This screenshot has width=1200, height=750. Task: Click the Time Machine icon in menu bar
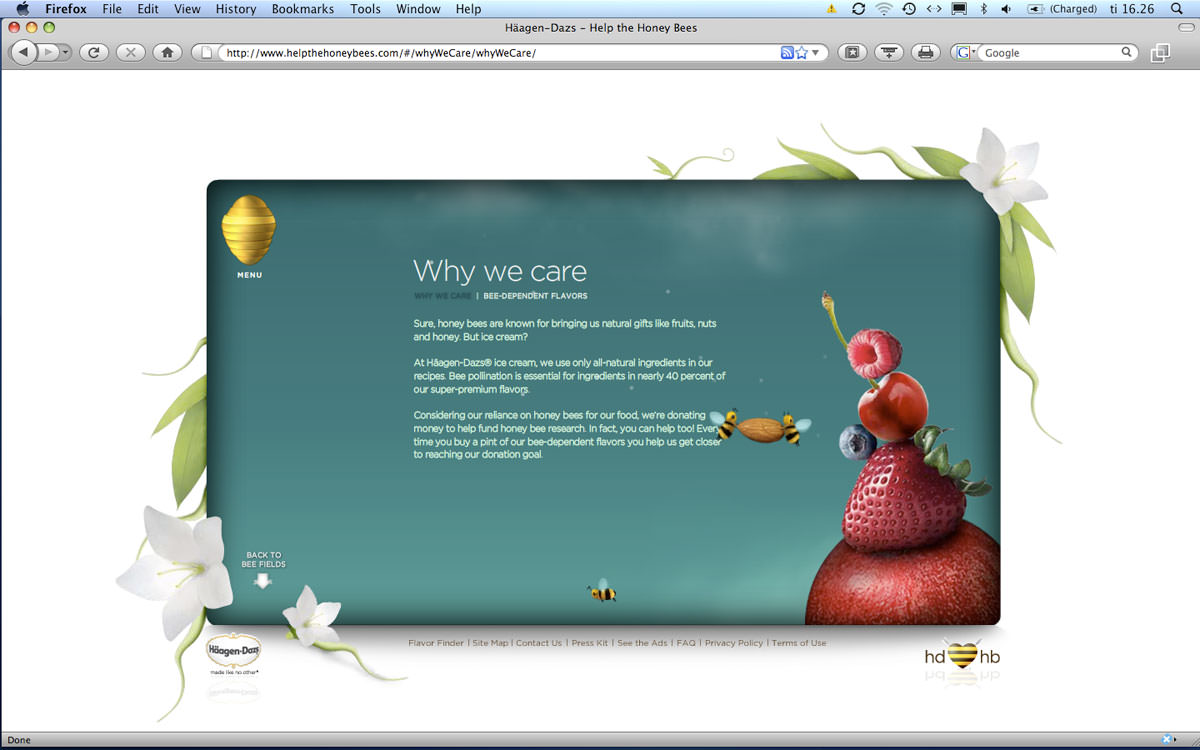909,9
